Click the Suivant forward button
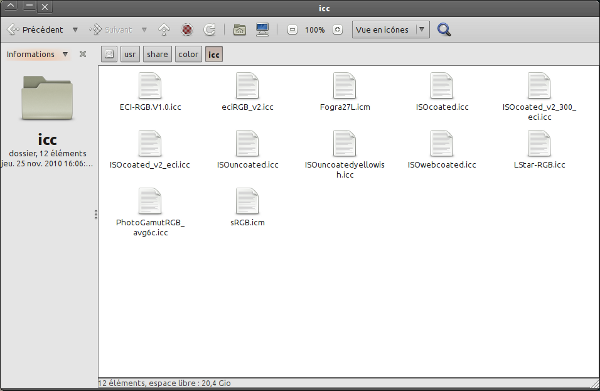 point(110,30)
